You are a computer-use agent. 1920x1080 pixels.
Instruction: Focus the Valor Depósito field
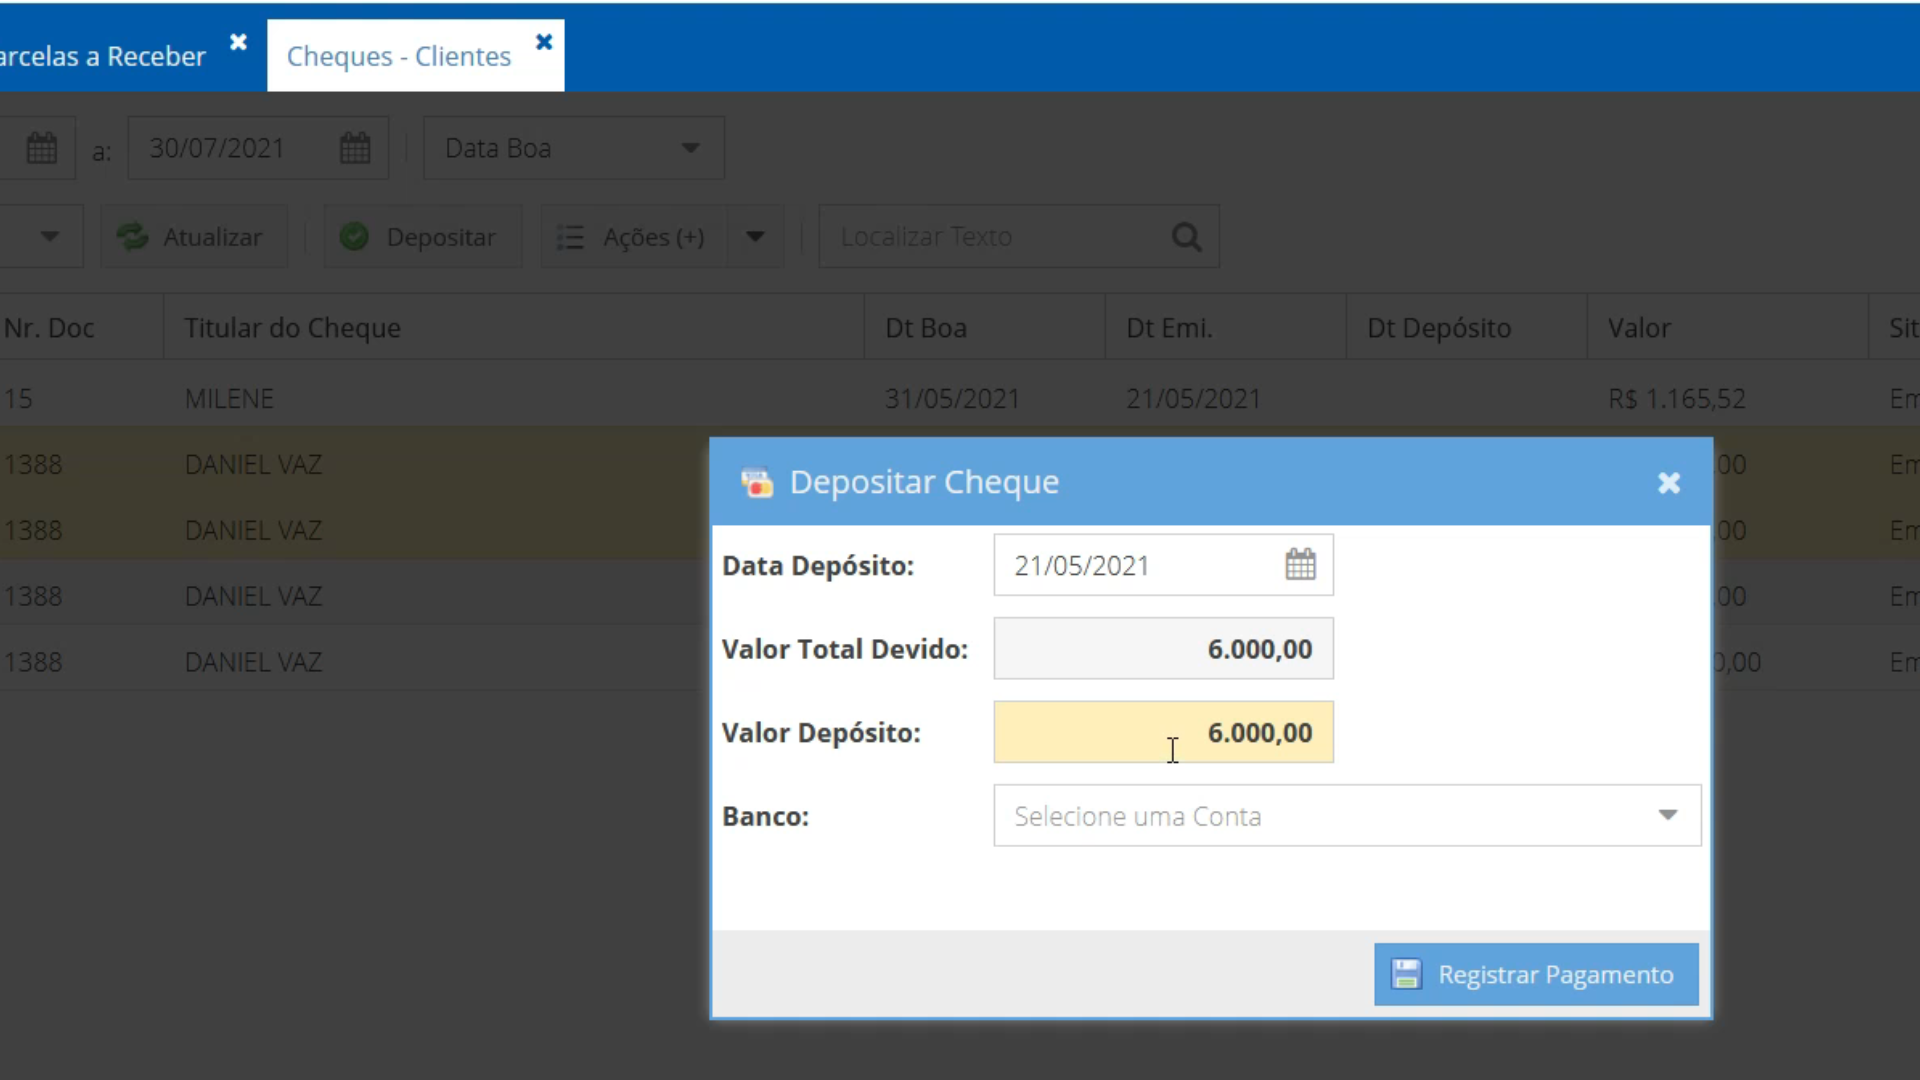point(1163,732)
